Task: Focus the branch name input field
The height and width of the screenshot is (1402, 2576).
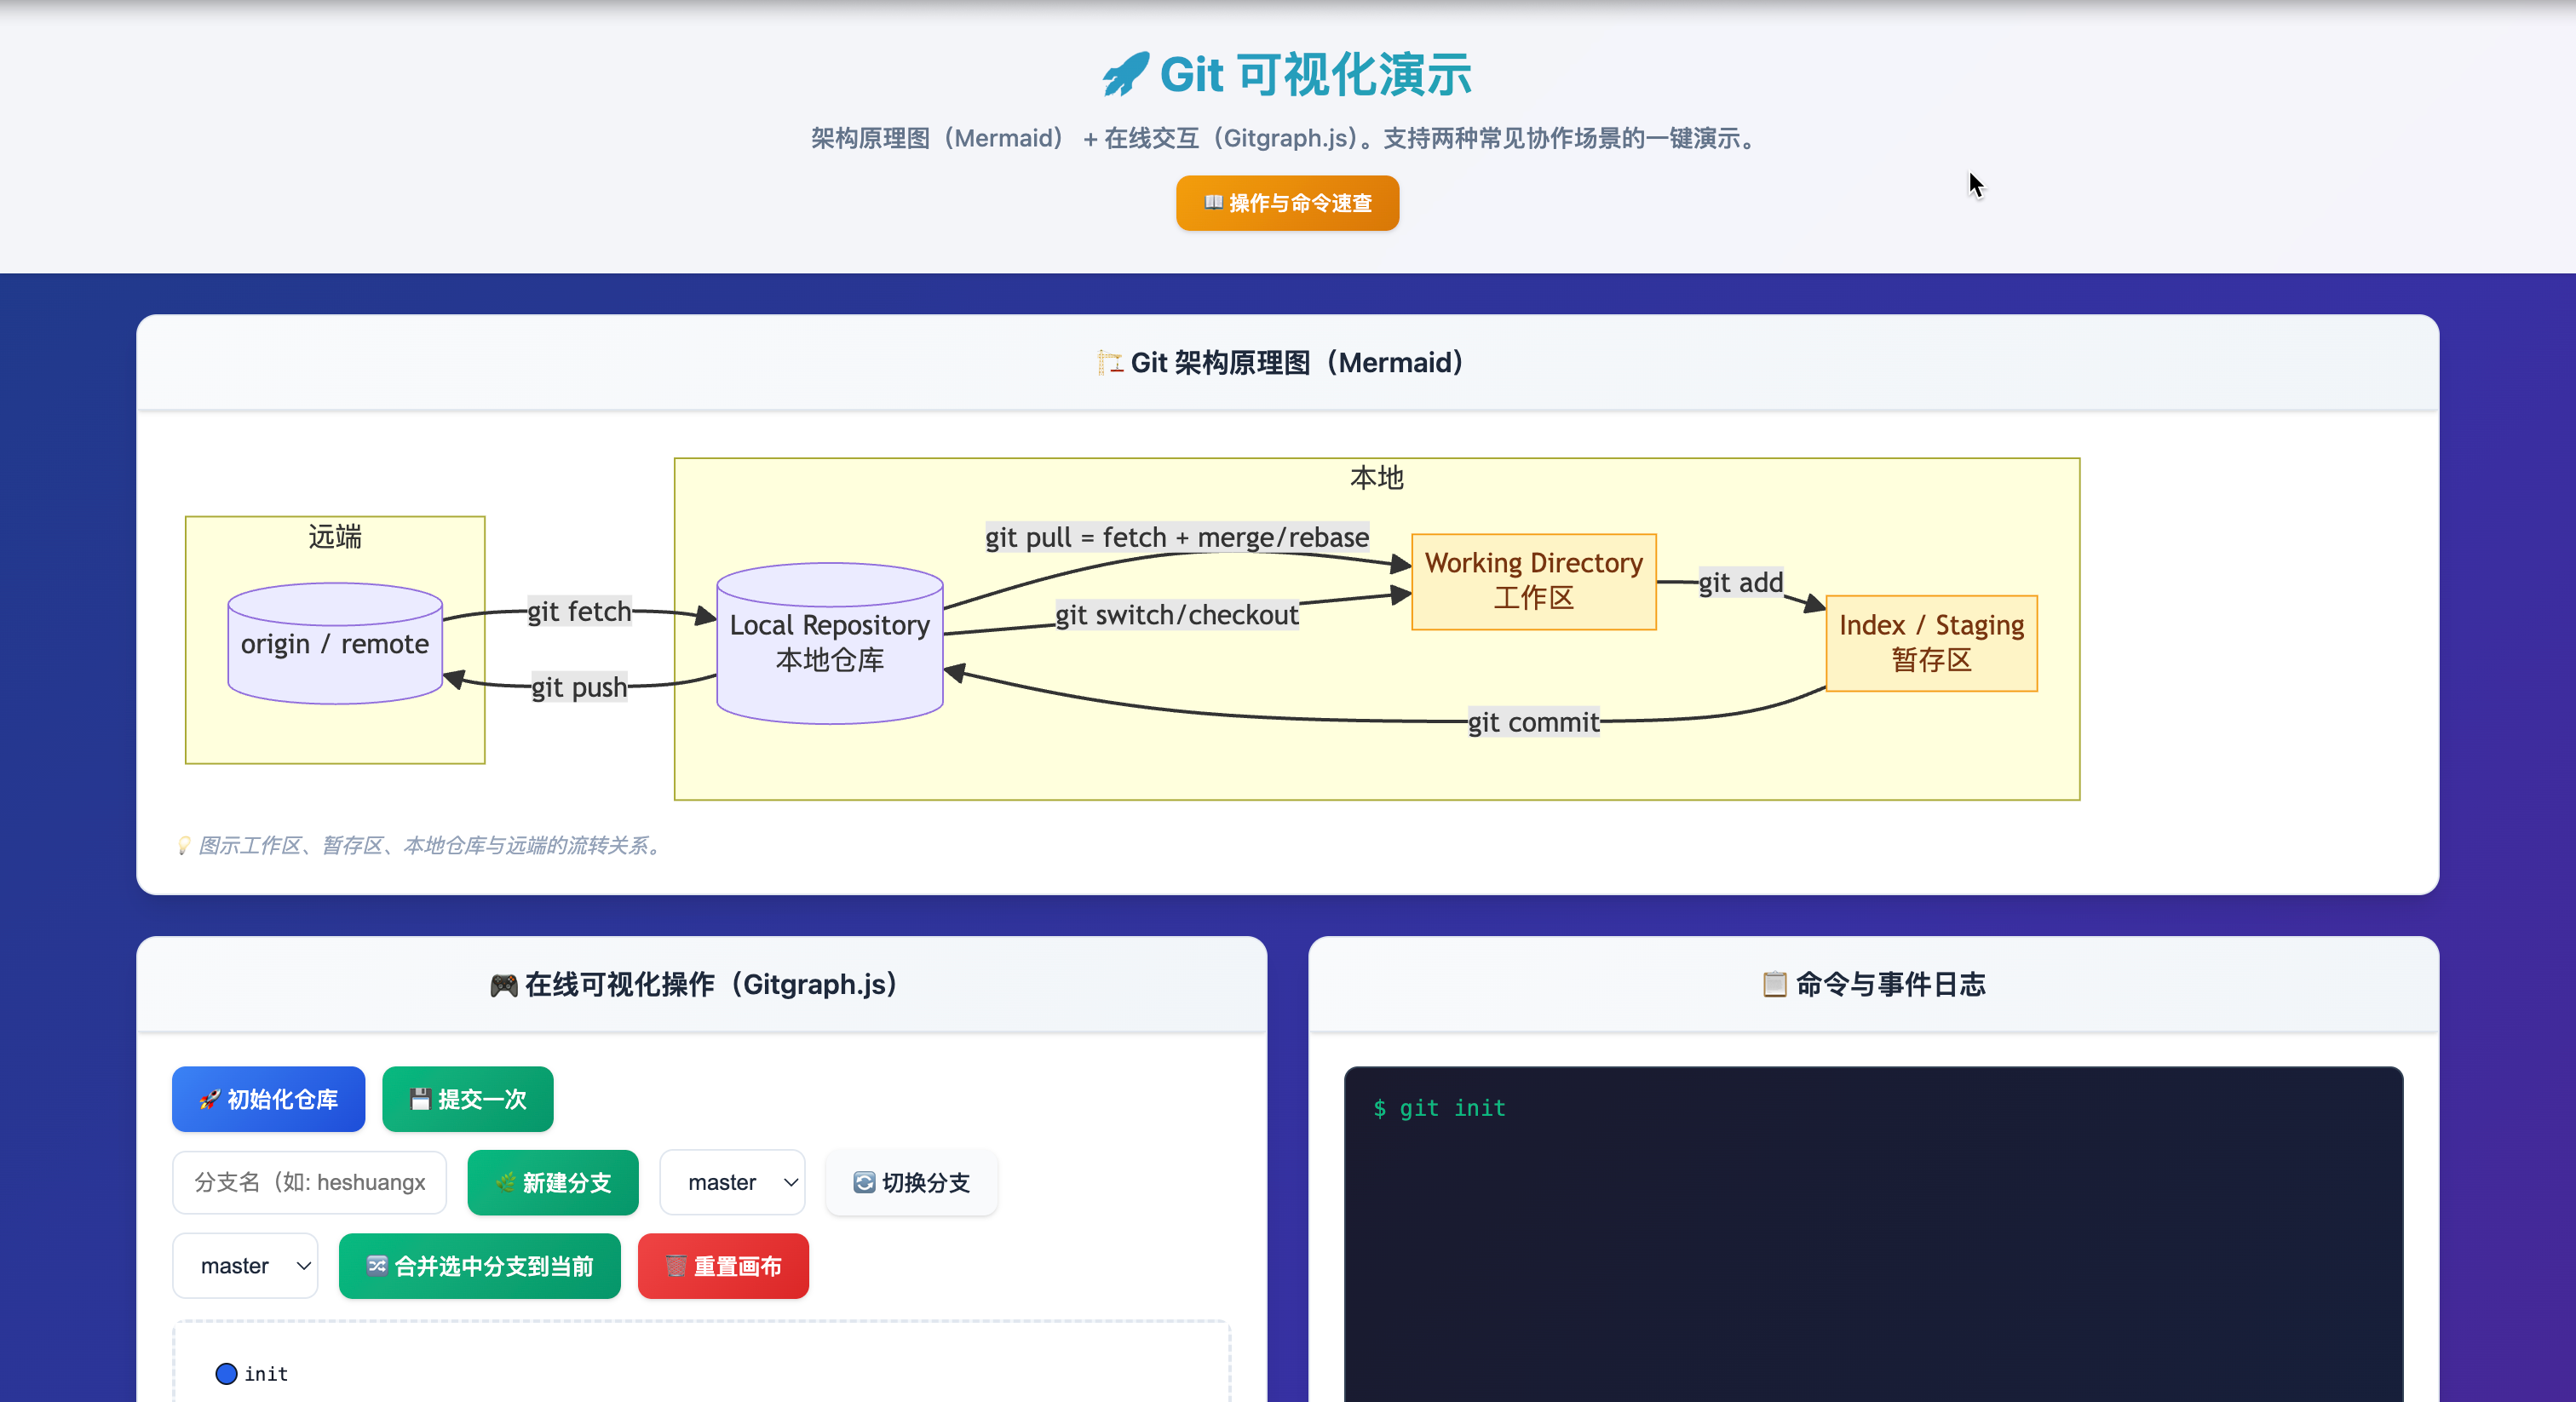Action: 309,1183
